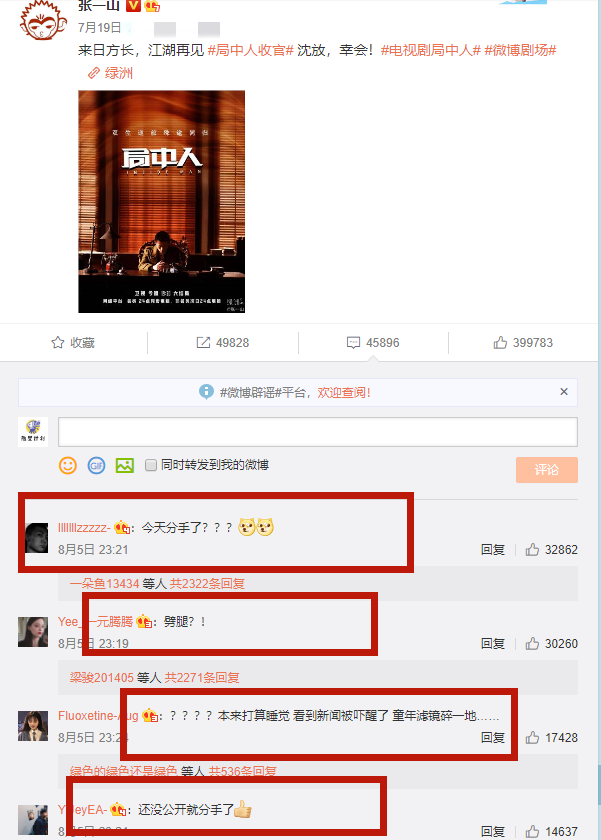Image resolution: width=601 pixels, height=840 pixels.
Task: Expand 共536条回复 replies
Action: (243, 771)
